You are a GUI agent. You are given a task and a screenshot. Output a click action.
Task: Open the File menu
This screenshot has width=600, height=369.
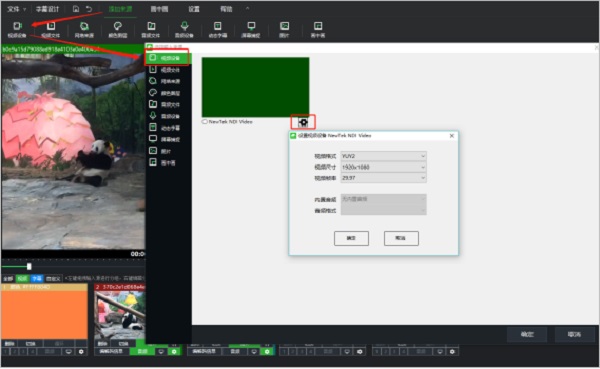(x=16, y=9)
